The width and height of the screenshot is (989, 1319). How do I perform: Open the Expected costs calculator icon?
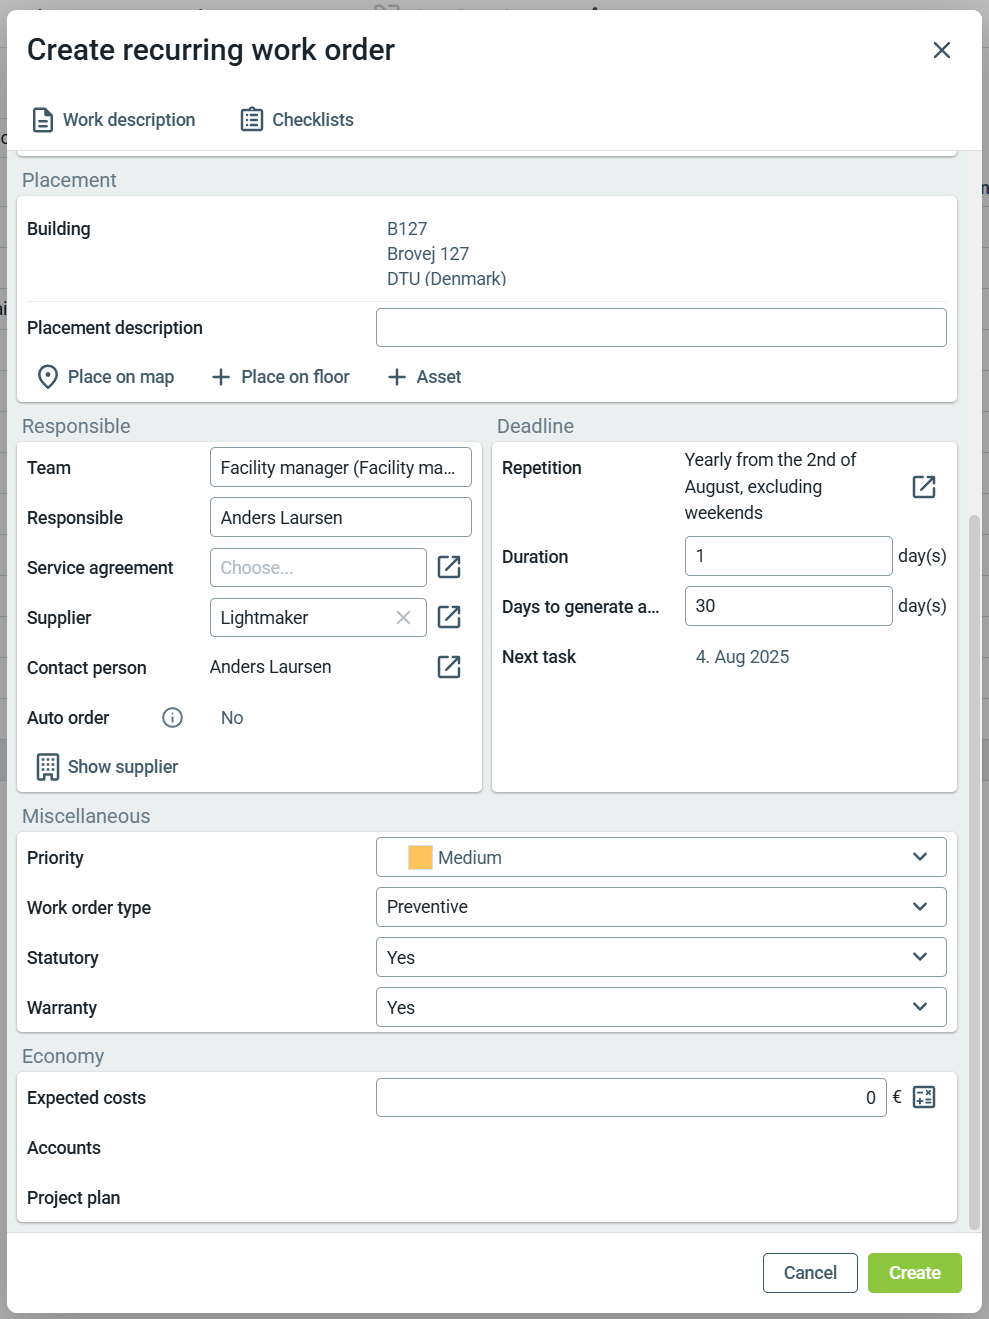tap(924, 1097)
